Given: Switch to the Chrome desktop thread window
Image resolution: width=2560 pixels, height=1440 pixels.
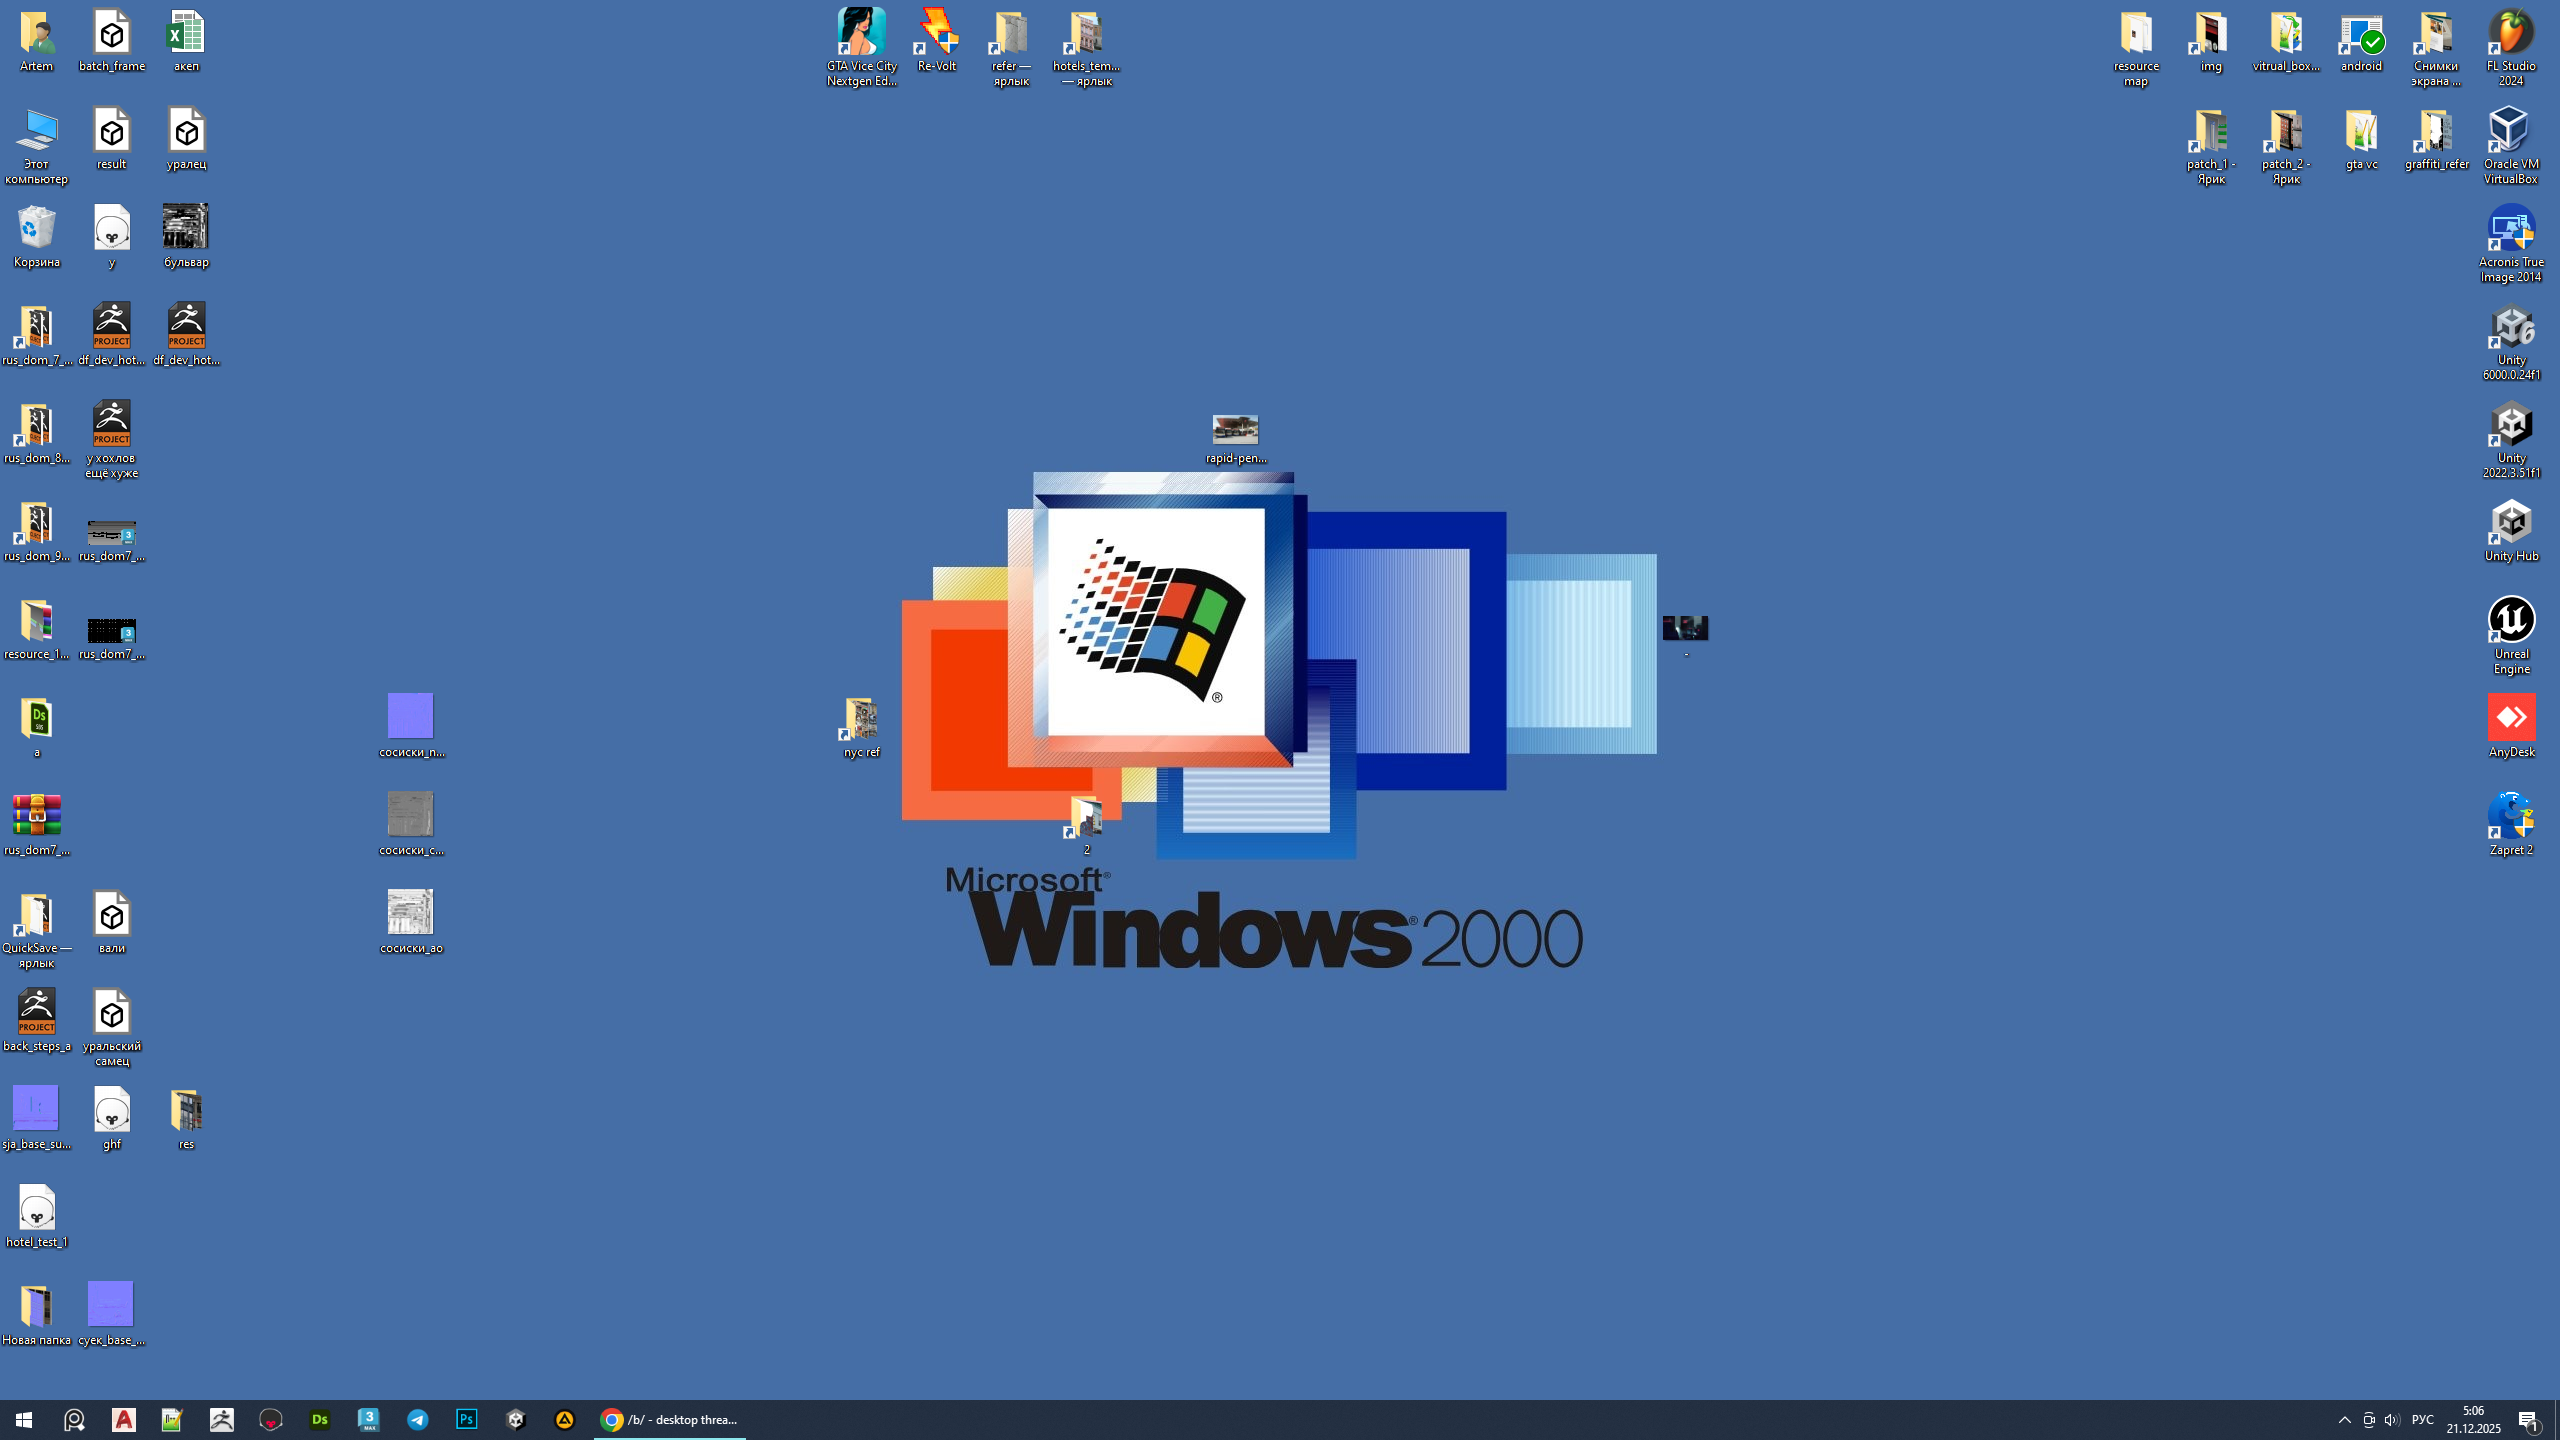Looking at the screenshot, I should pyautogui.click(x=670, y=1419).
